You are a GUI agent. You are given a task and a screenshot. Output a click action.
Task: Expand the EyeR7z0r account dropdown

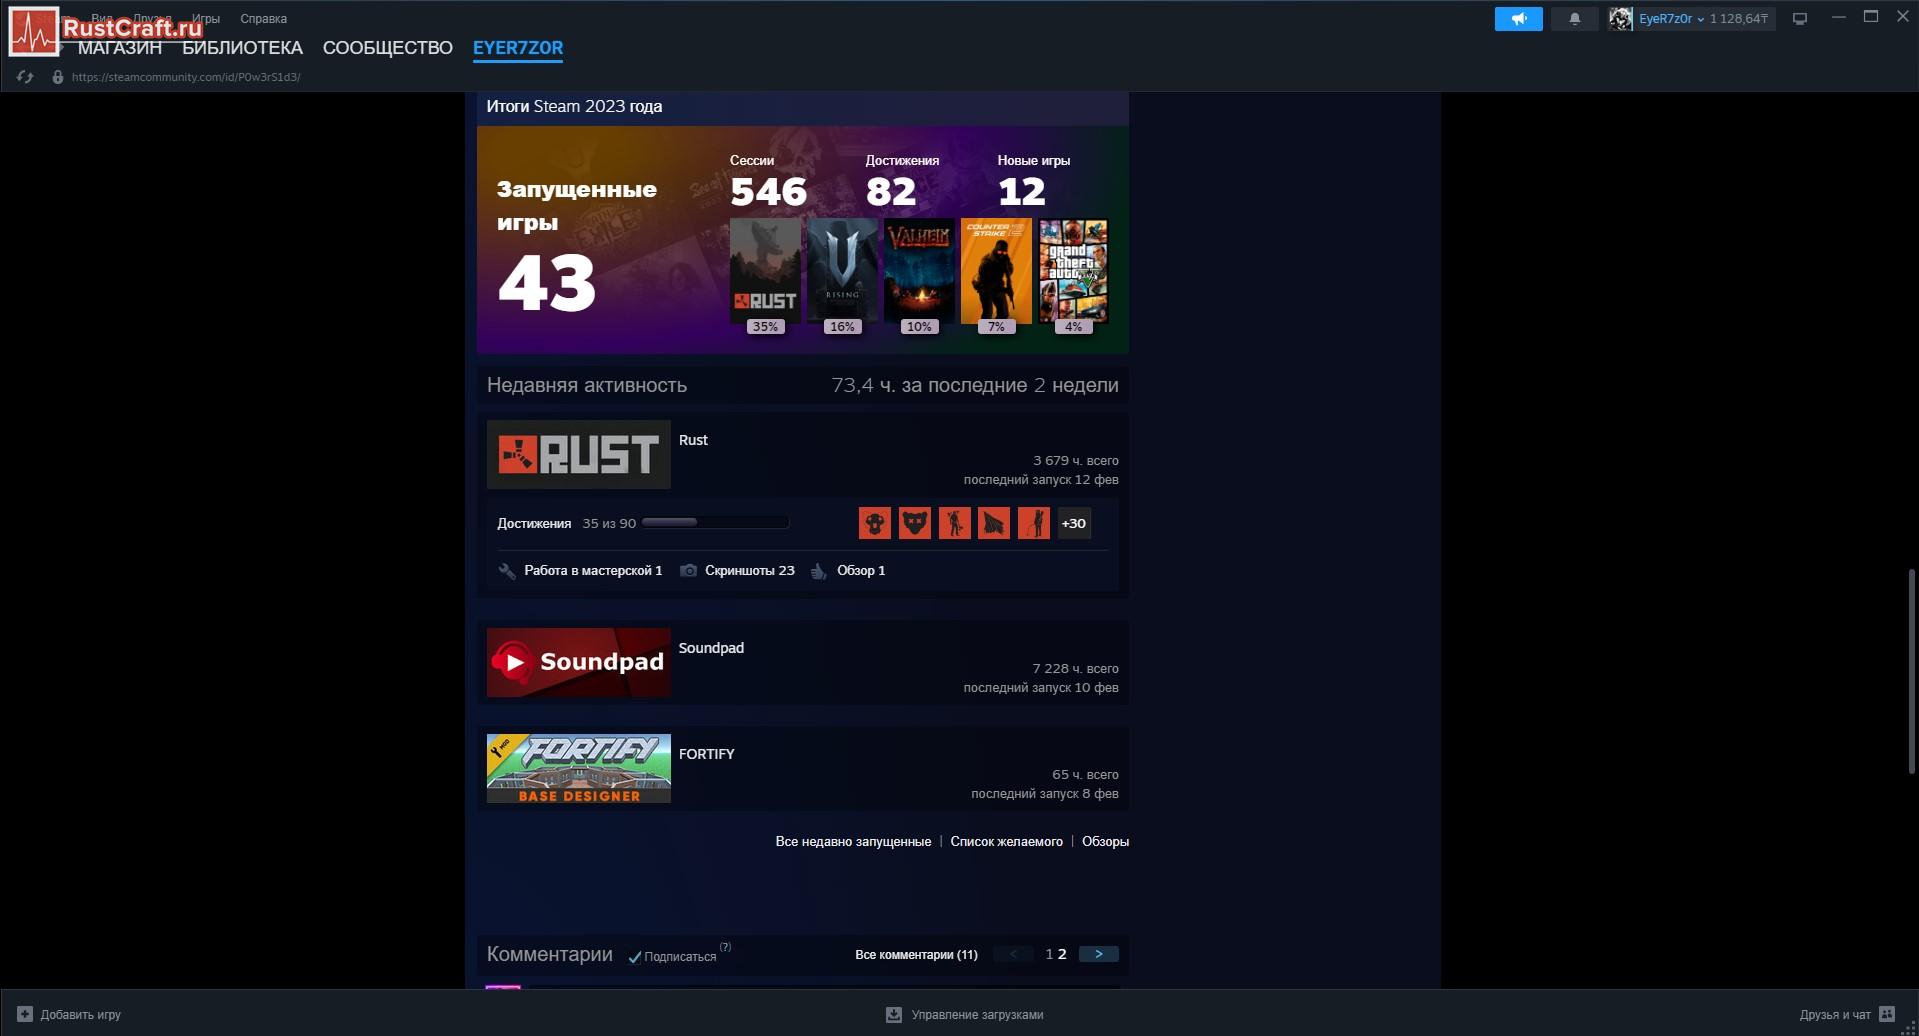point(1700,19)
